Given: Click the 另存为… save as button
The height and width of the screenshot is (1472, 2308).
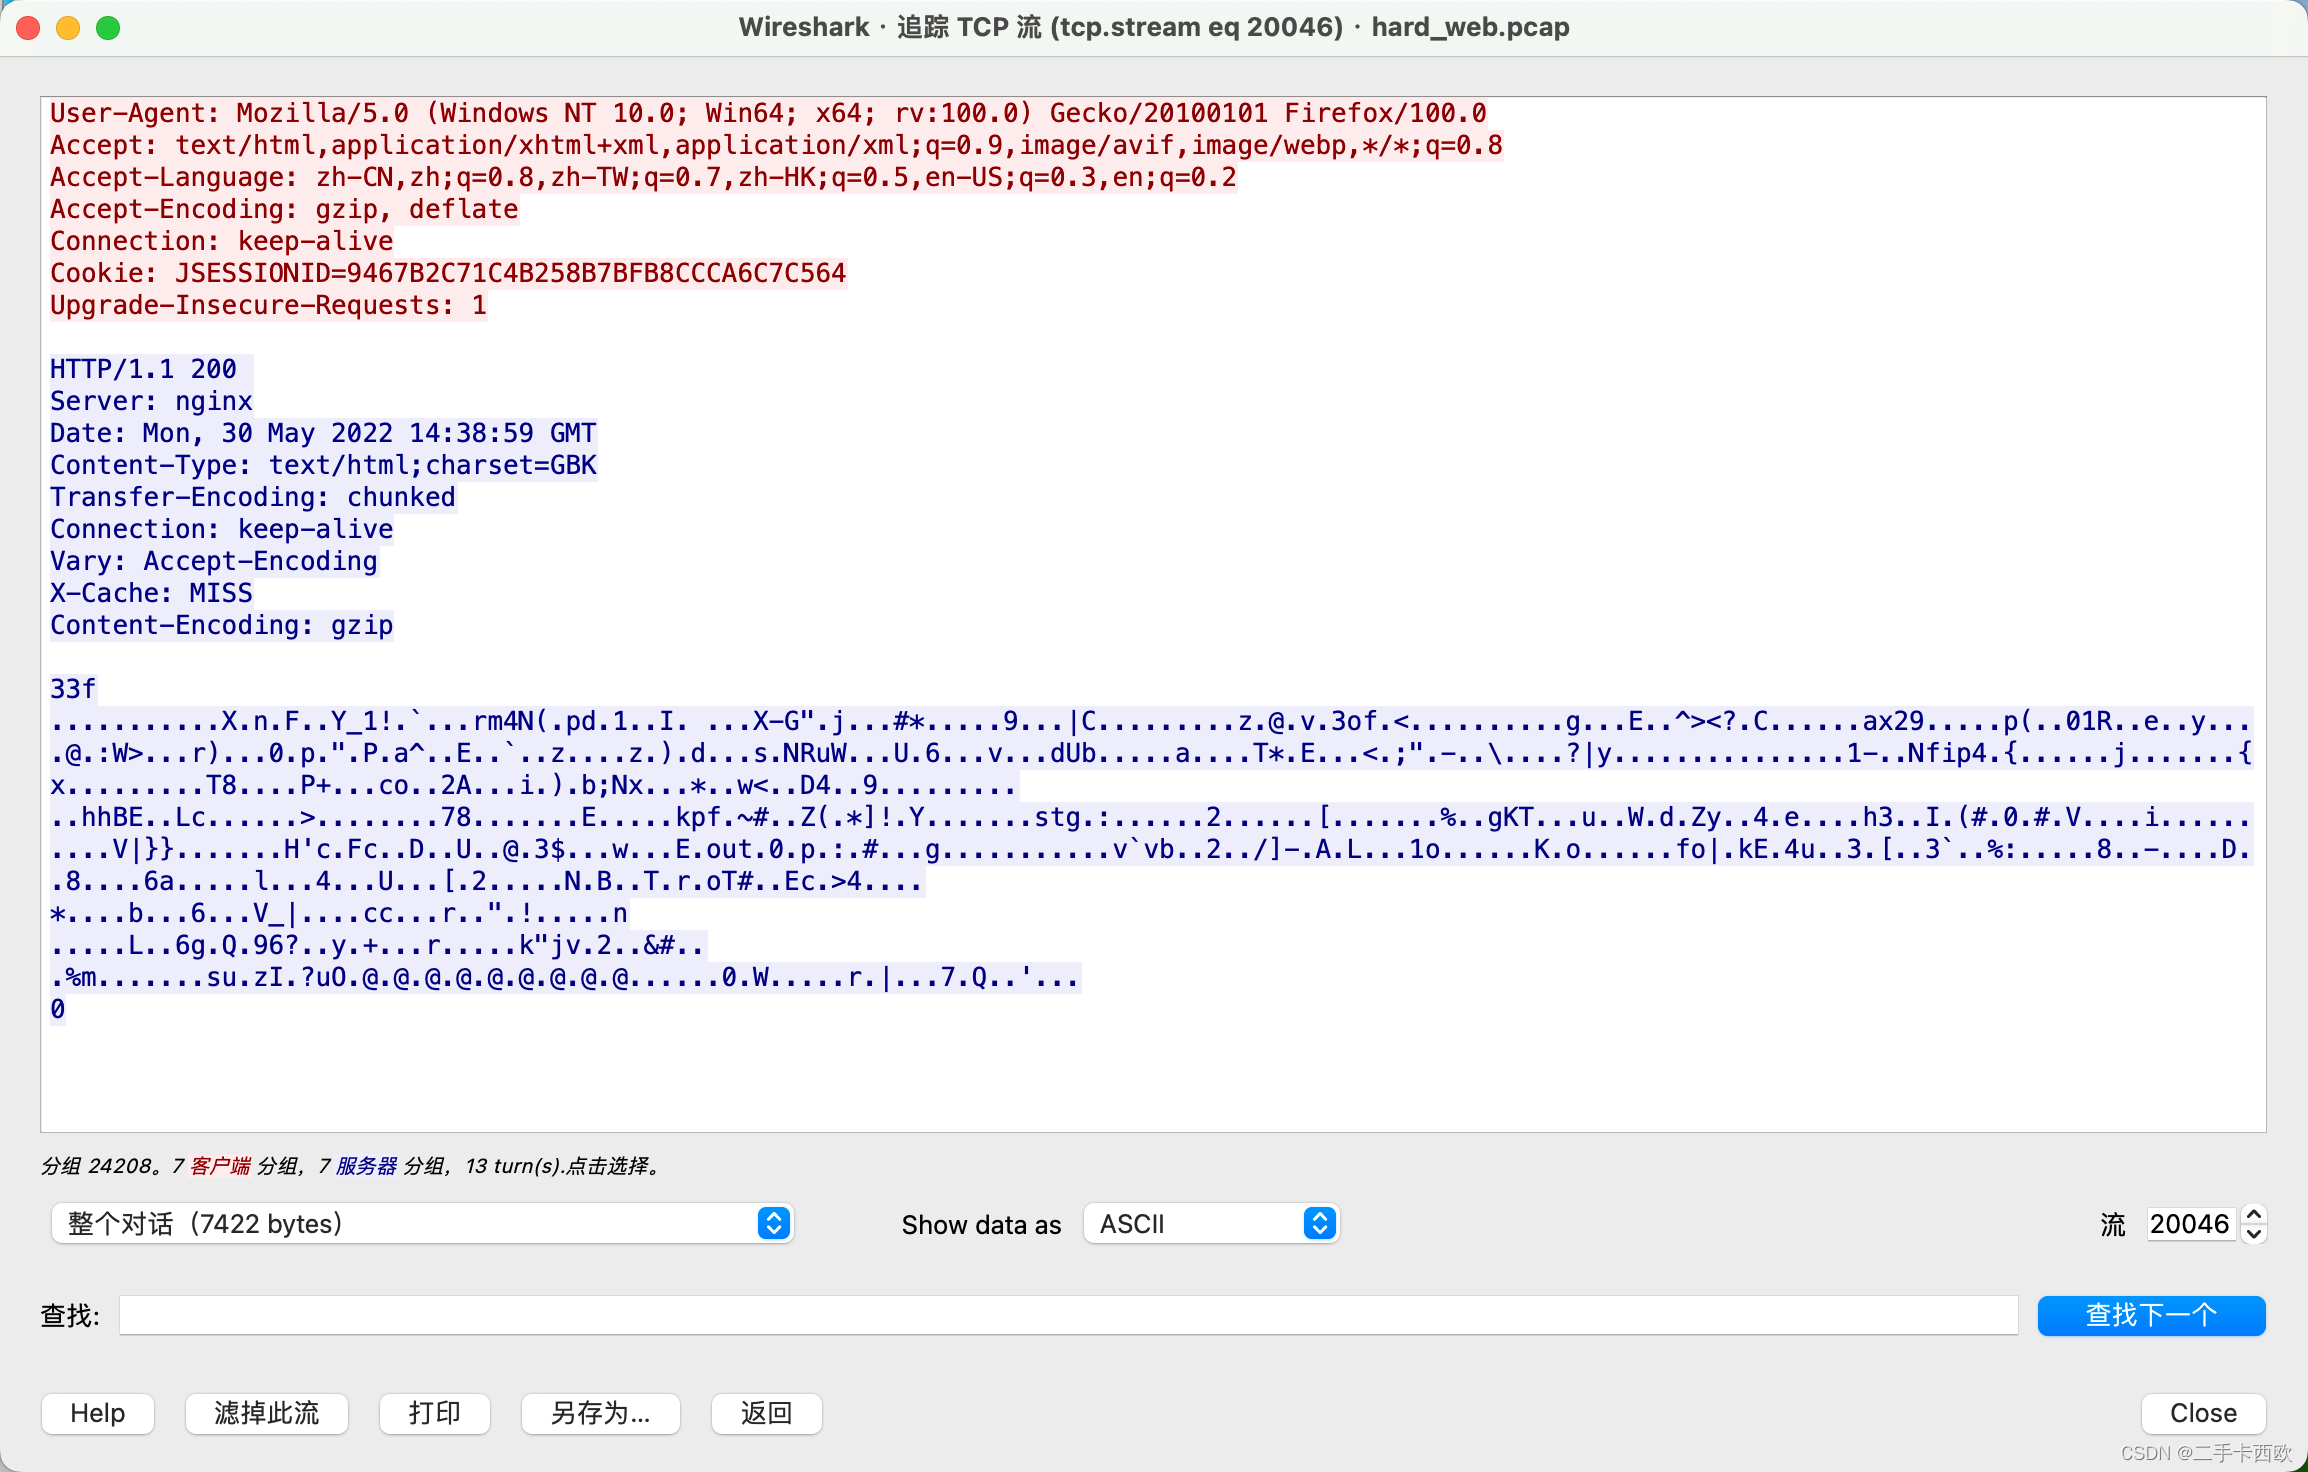Looking at the screenshot, I should coord(601,1413).
